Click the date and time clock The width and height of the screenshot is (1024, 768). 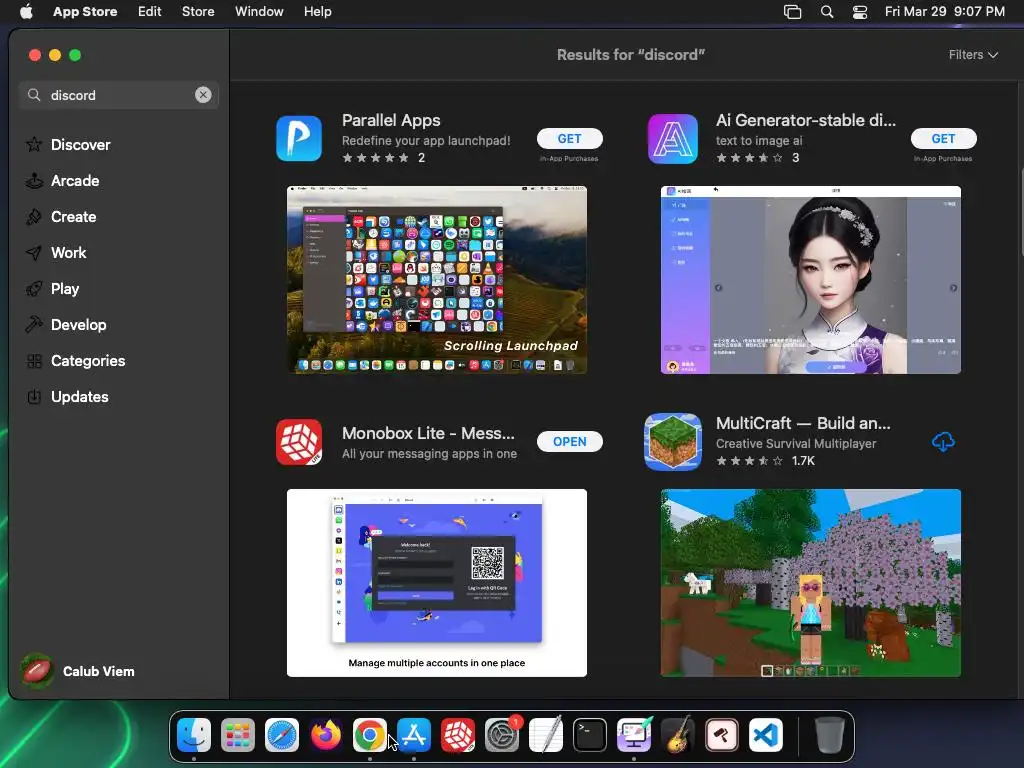click(944, 11)
